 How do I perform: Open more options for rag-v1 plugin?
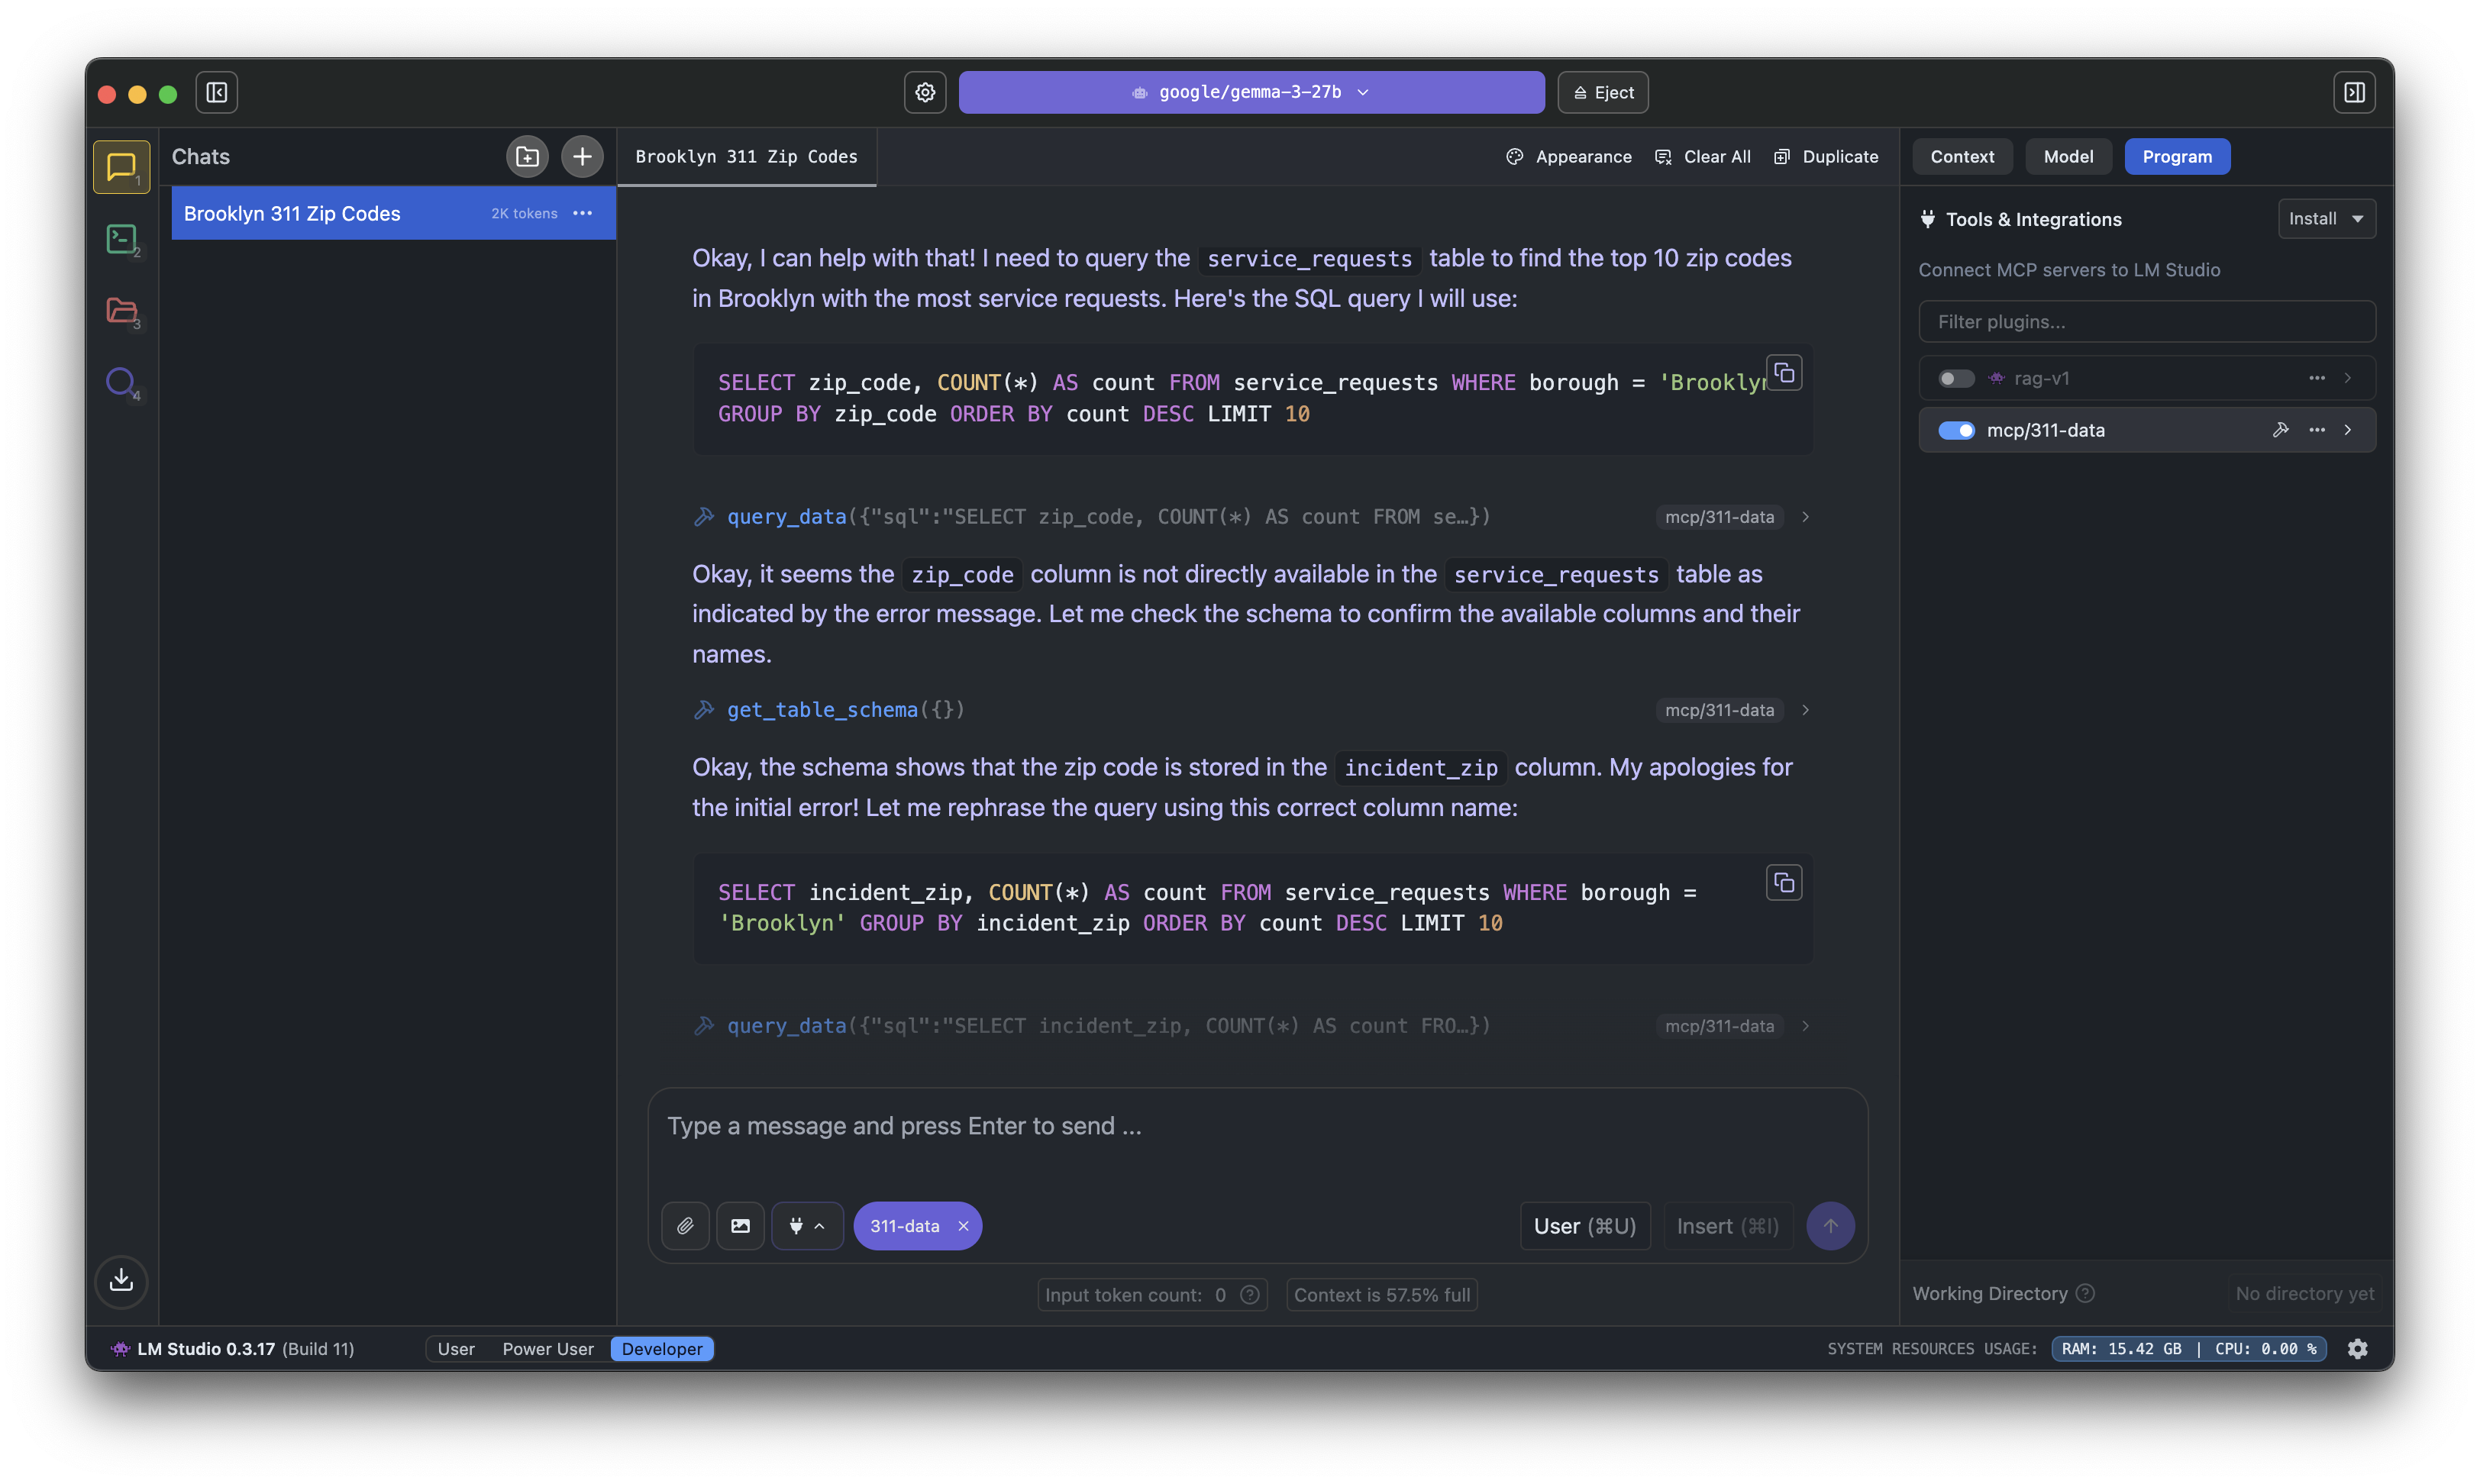[x=2317, y=378]
